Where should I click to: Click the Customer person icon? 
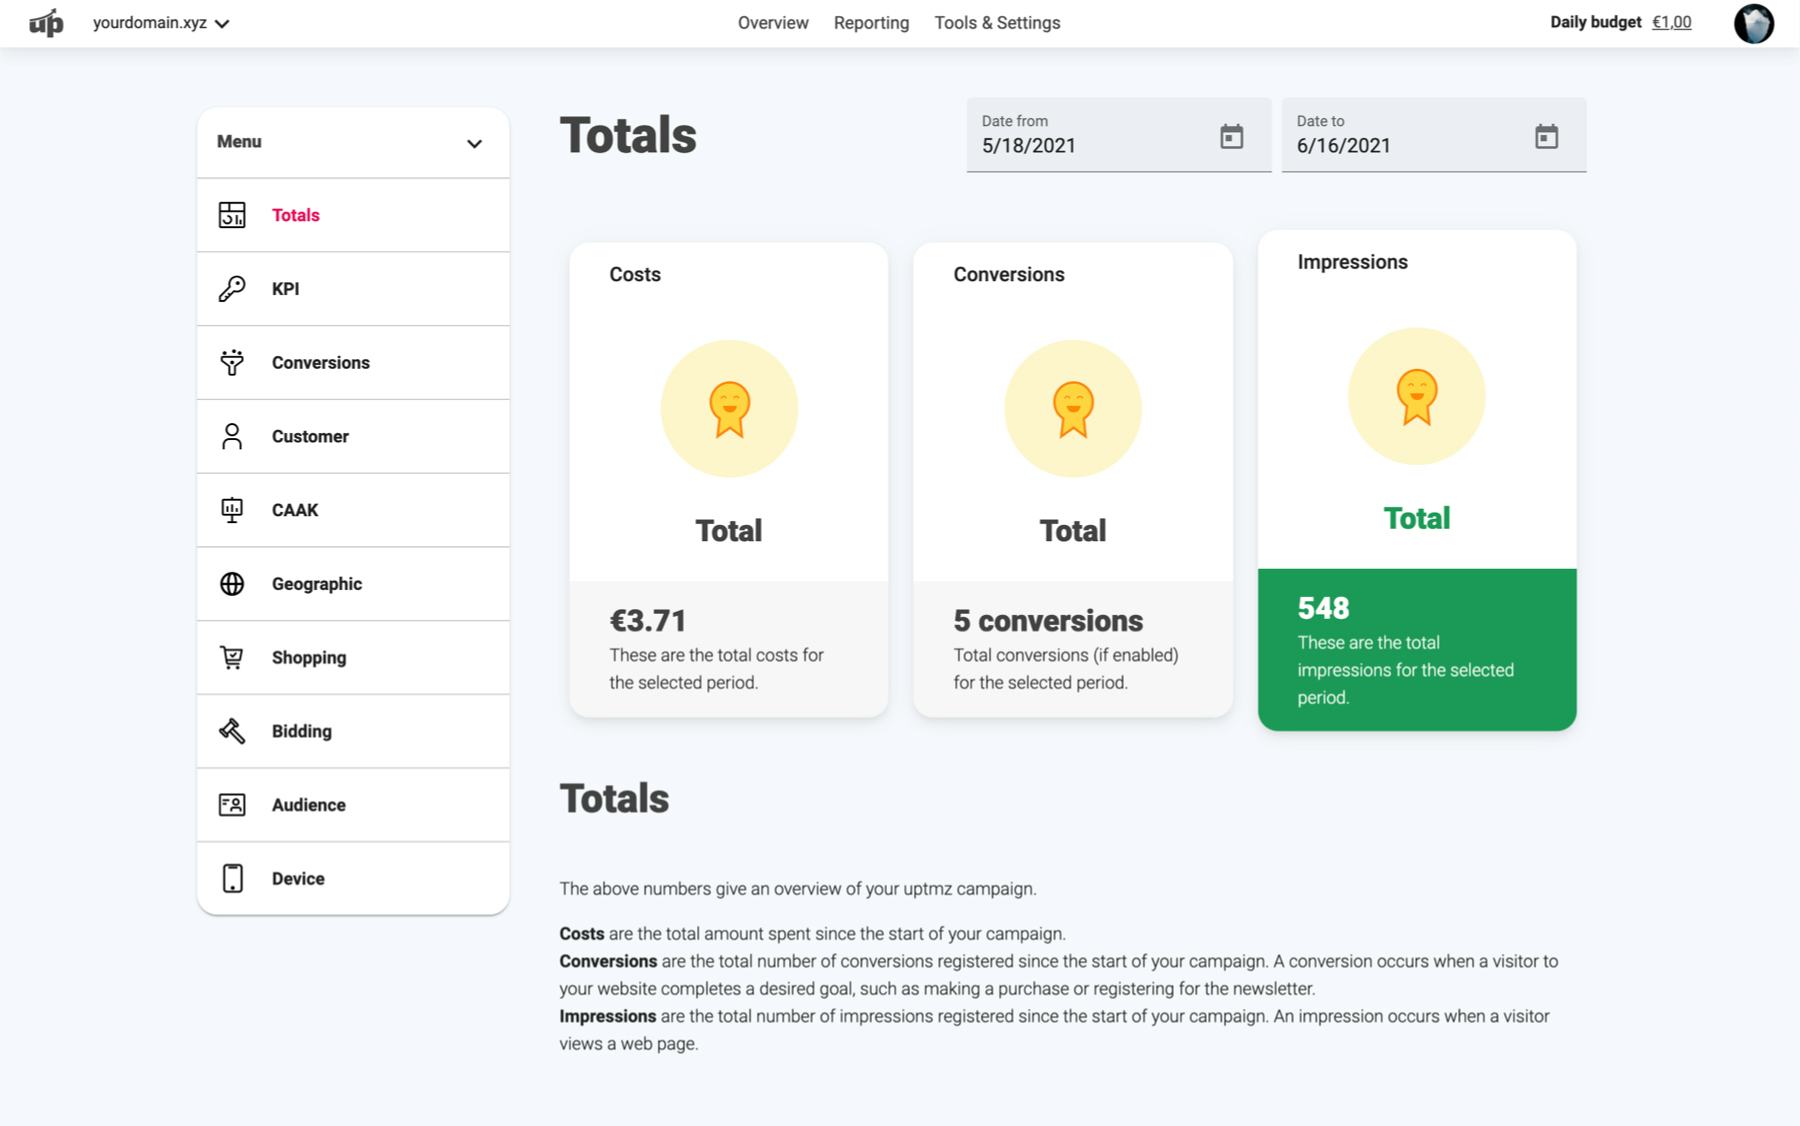point(232,436)
